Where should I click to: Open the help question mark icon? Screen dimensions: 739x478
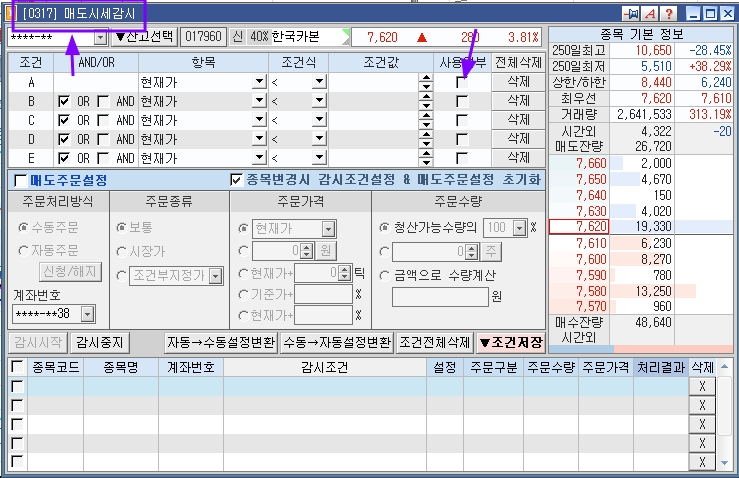(669, 13)
